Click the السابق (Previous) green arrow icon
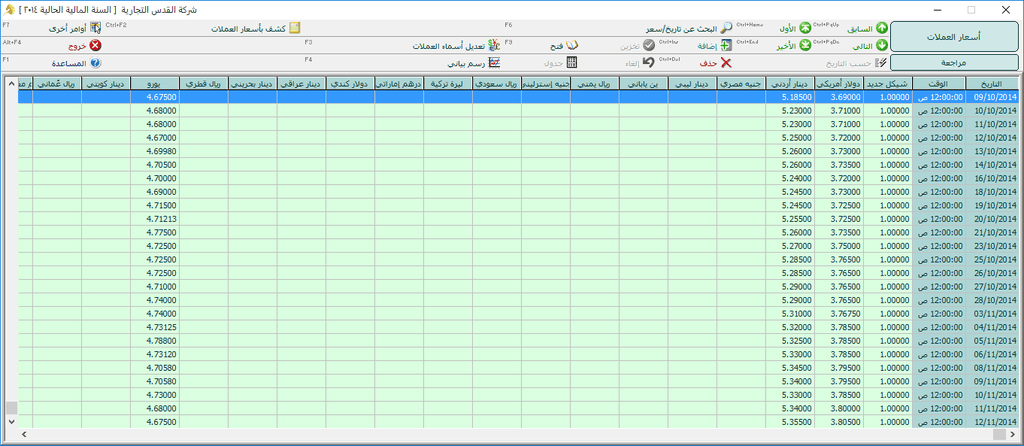1024x446 pixels. [881, 29]
